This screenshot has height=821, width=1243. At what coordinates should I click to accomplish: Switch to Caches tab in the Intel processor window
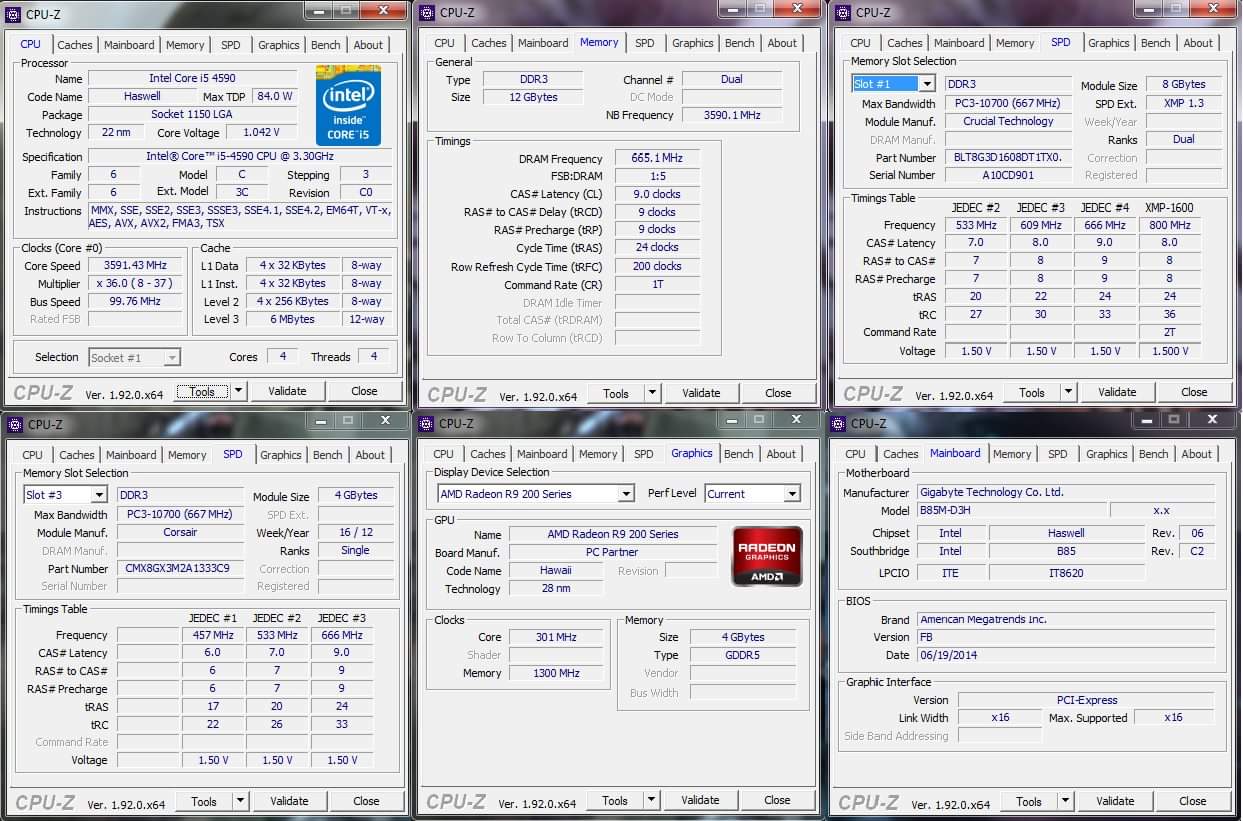75,45
